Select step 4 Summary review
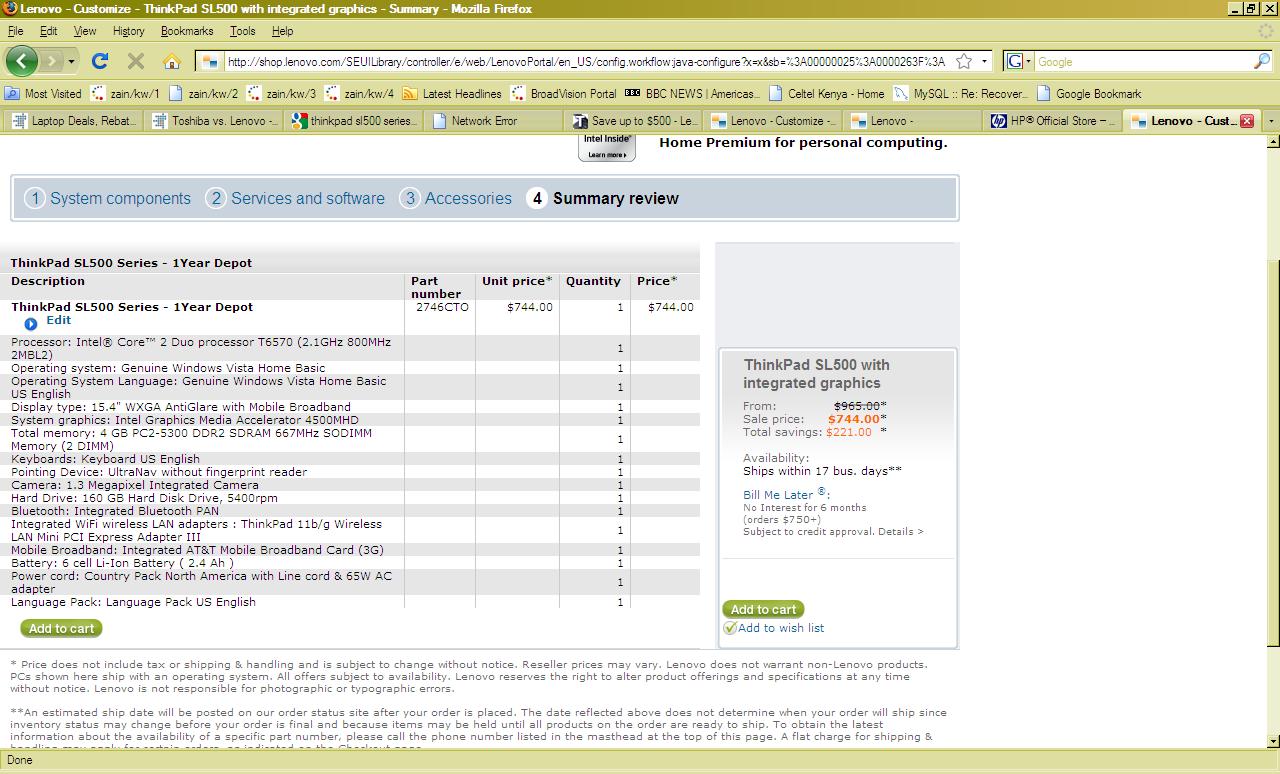 pos(603,198)
